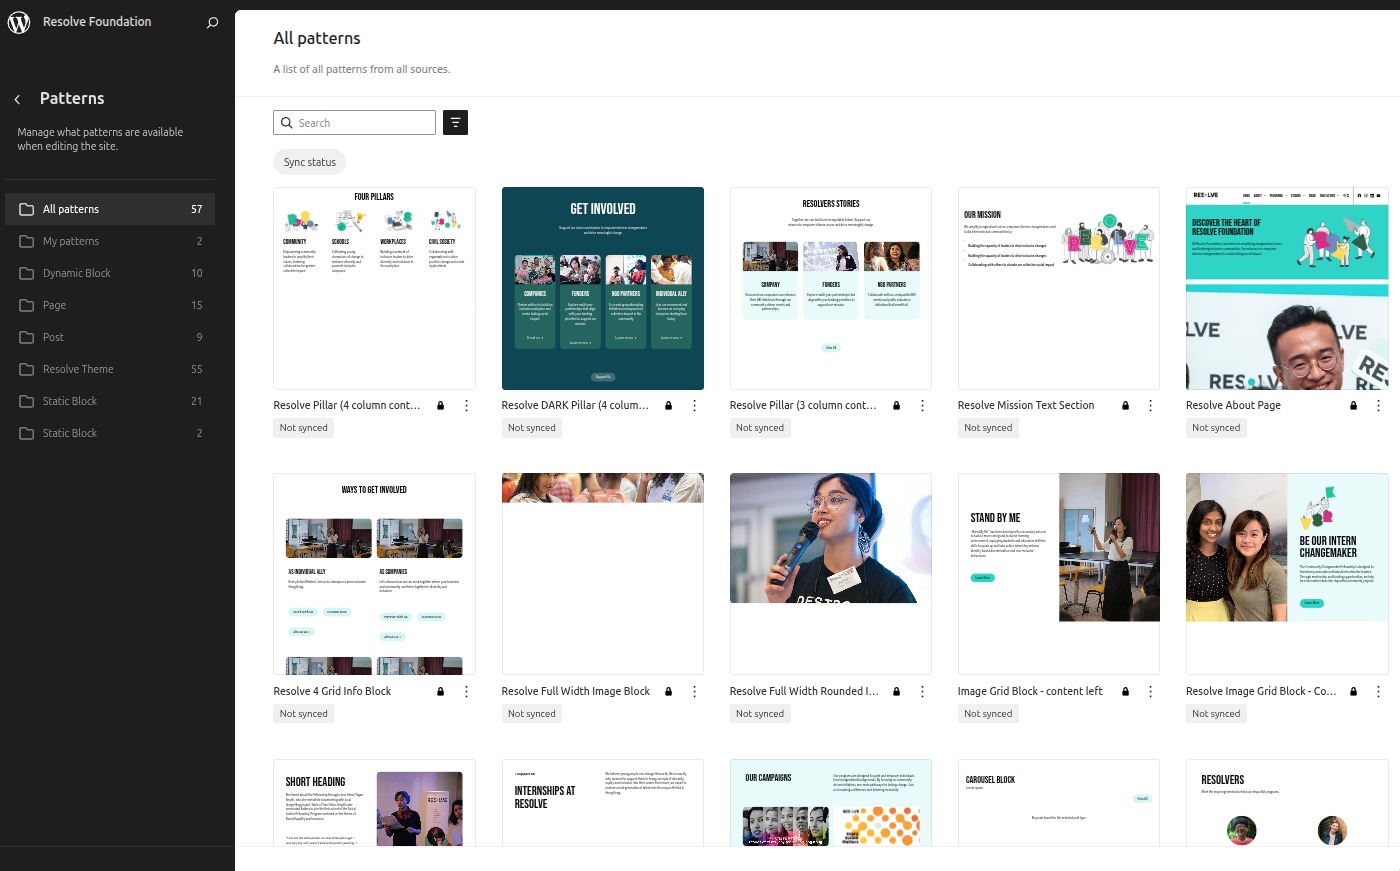Click the lock icon on Image Grid Block - content left
The height and width of the screenshot is (871, 1400).
pyautogui.click(x=1125, y=691)
